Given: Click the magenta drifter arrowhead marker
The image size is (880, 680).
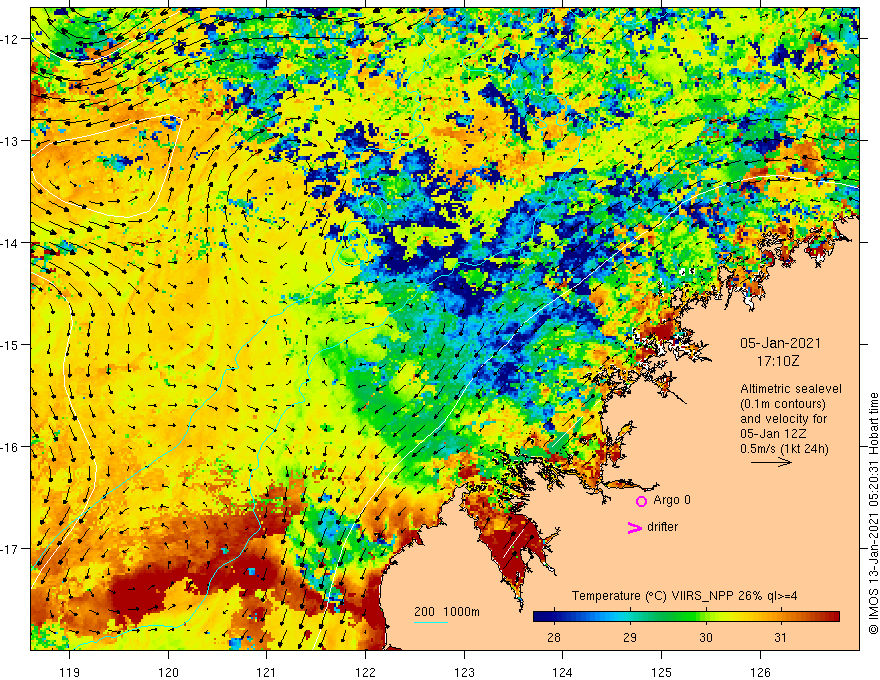Looking at the screenshot, I should [634, 528].
